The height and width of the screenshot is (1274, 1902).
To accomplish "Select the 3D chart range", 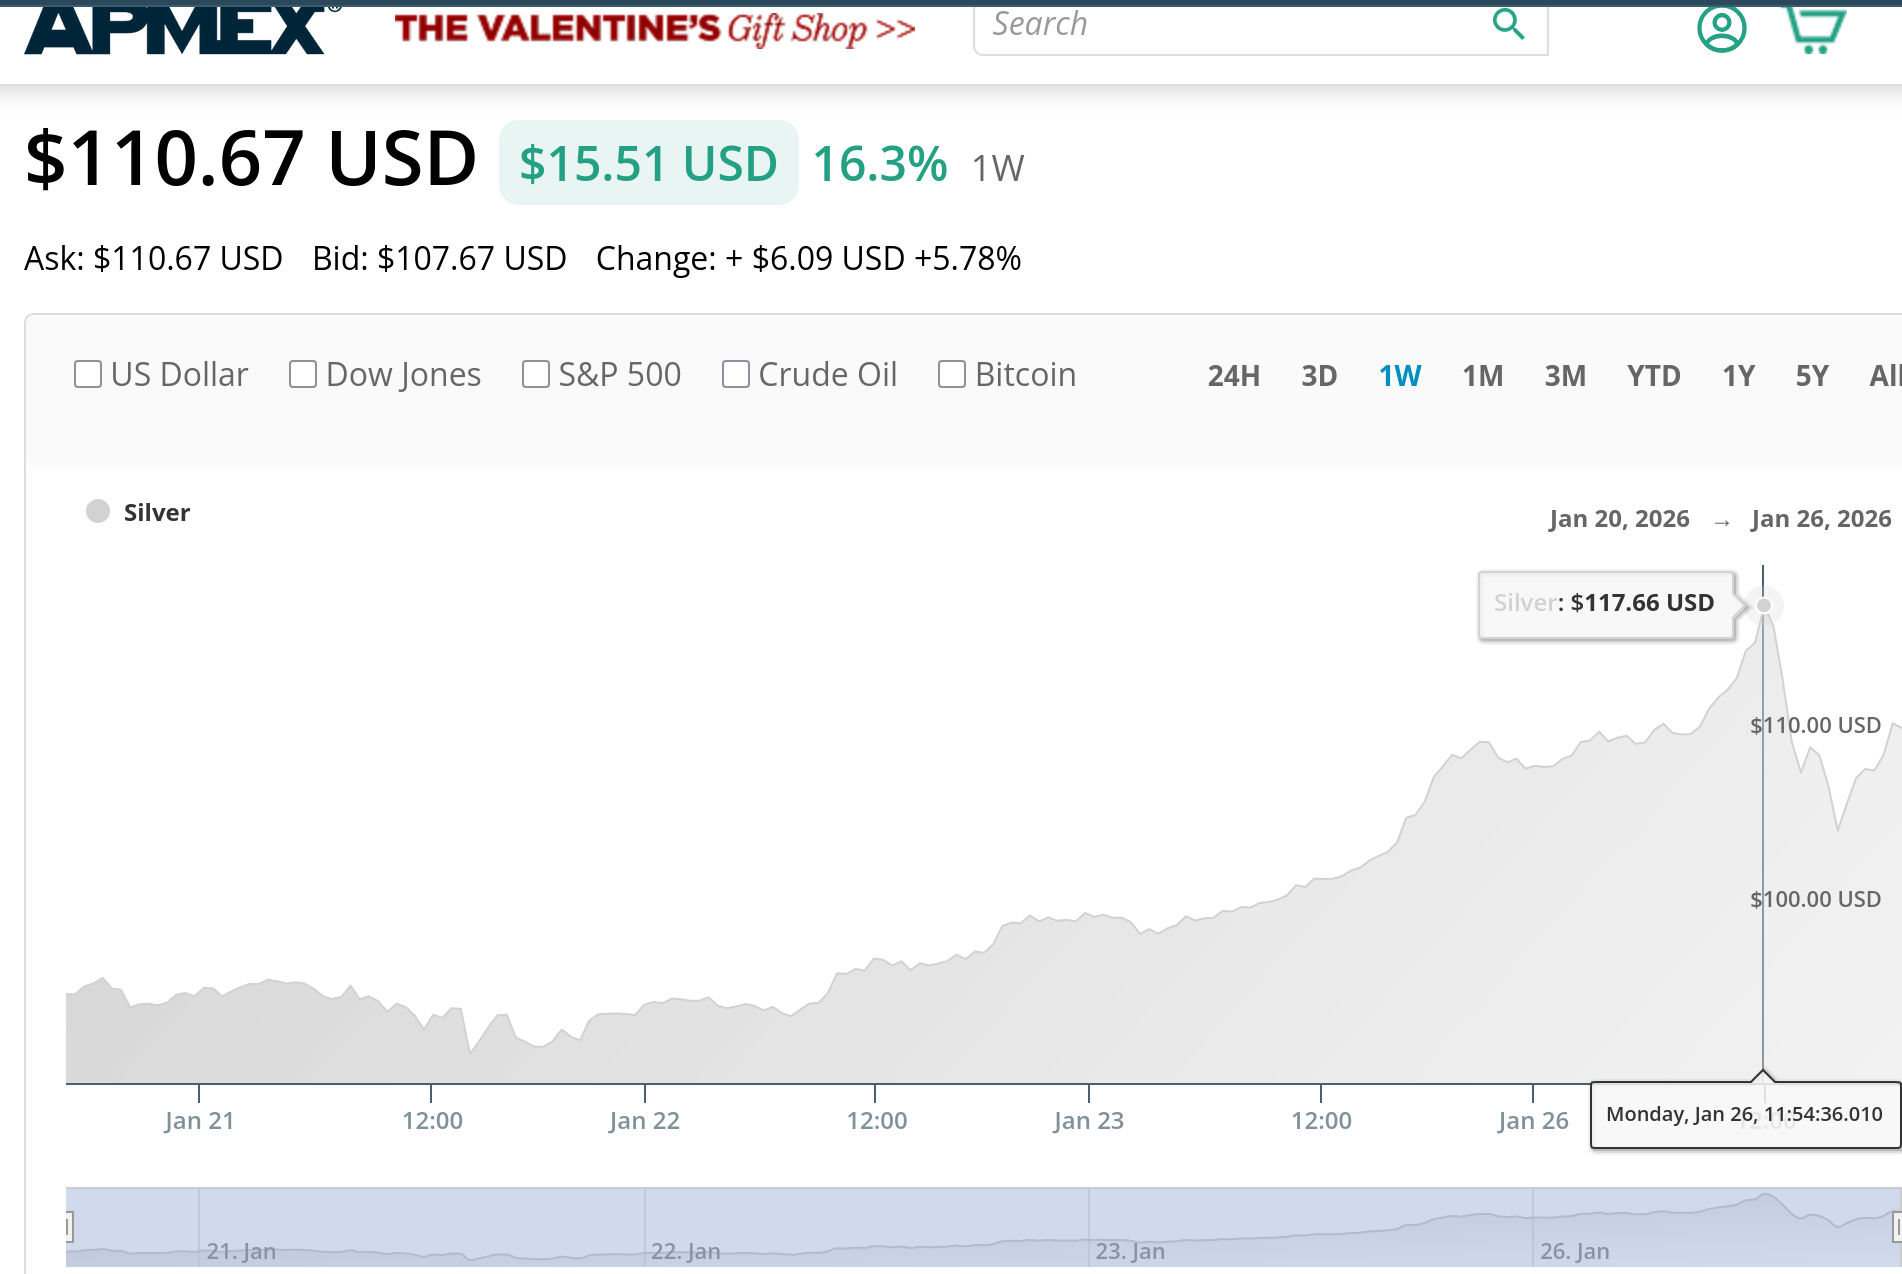I will [1319, 376].
